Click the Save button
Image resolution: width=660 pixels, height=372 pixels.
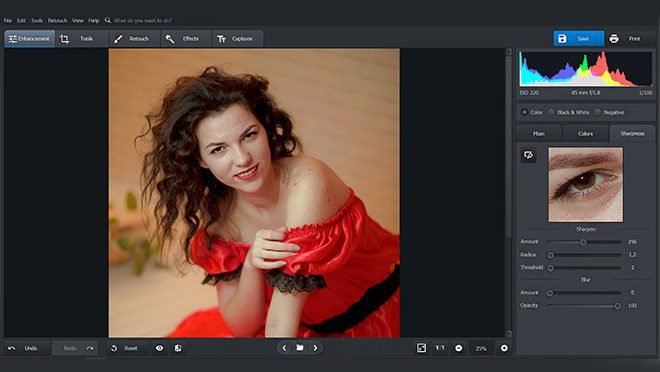pyautogui.click(x=579, y=39)
